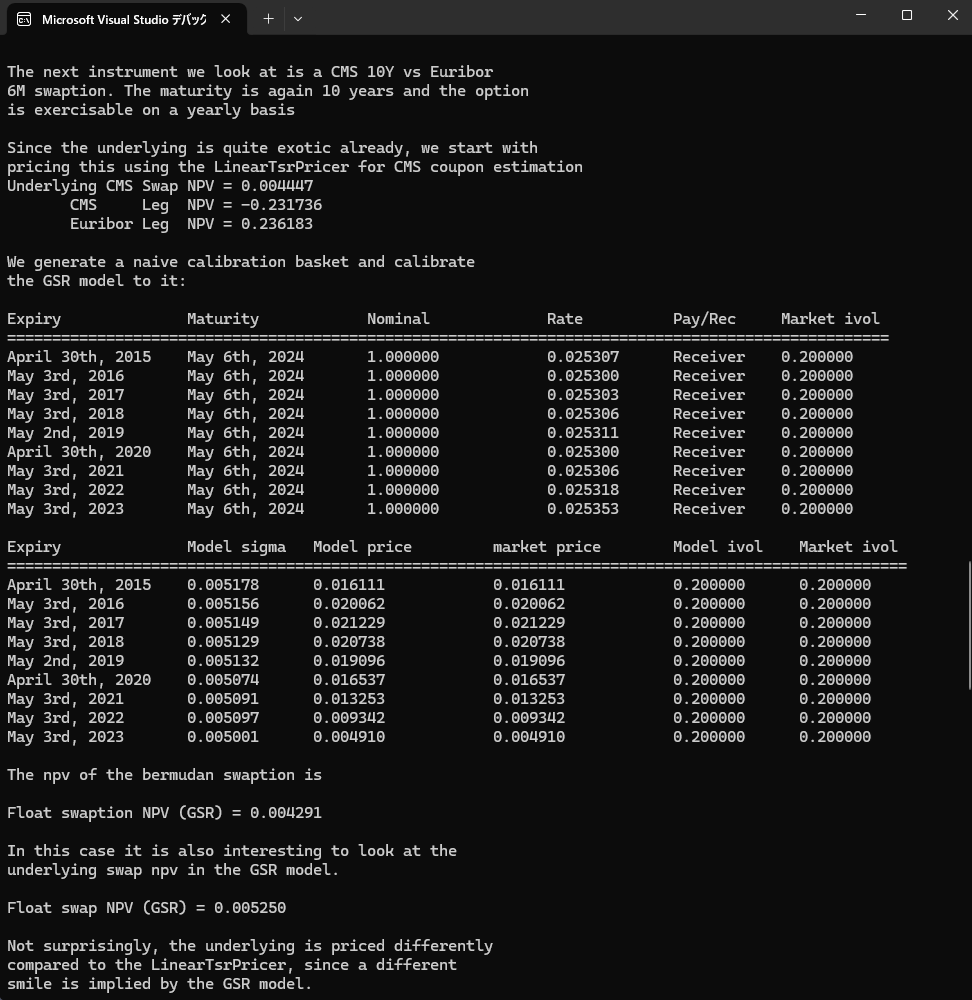Screen dimensions: 972x1000
Task: Close the terminal window
Action: tap(953, 15)
